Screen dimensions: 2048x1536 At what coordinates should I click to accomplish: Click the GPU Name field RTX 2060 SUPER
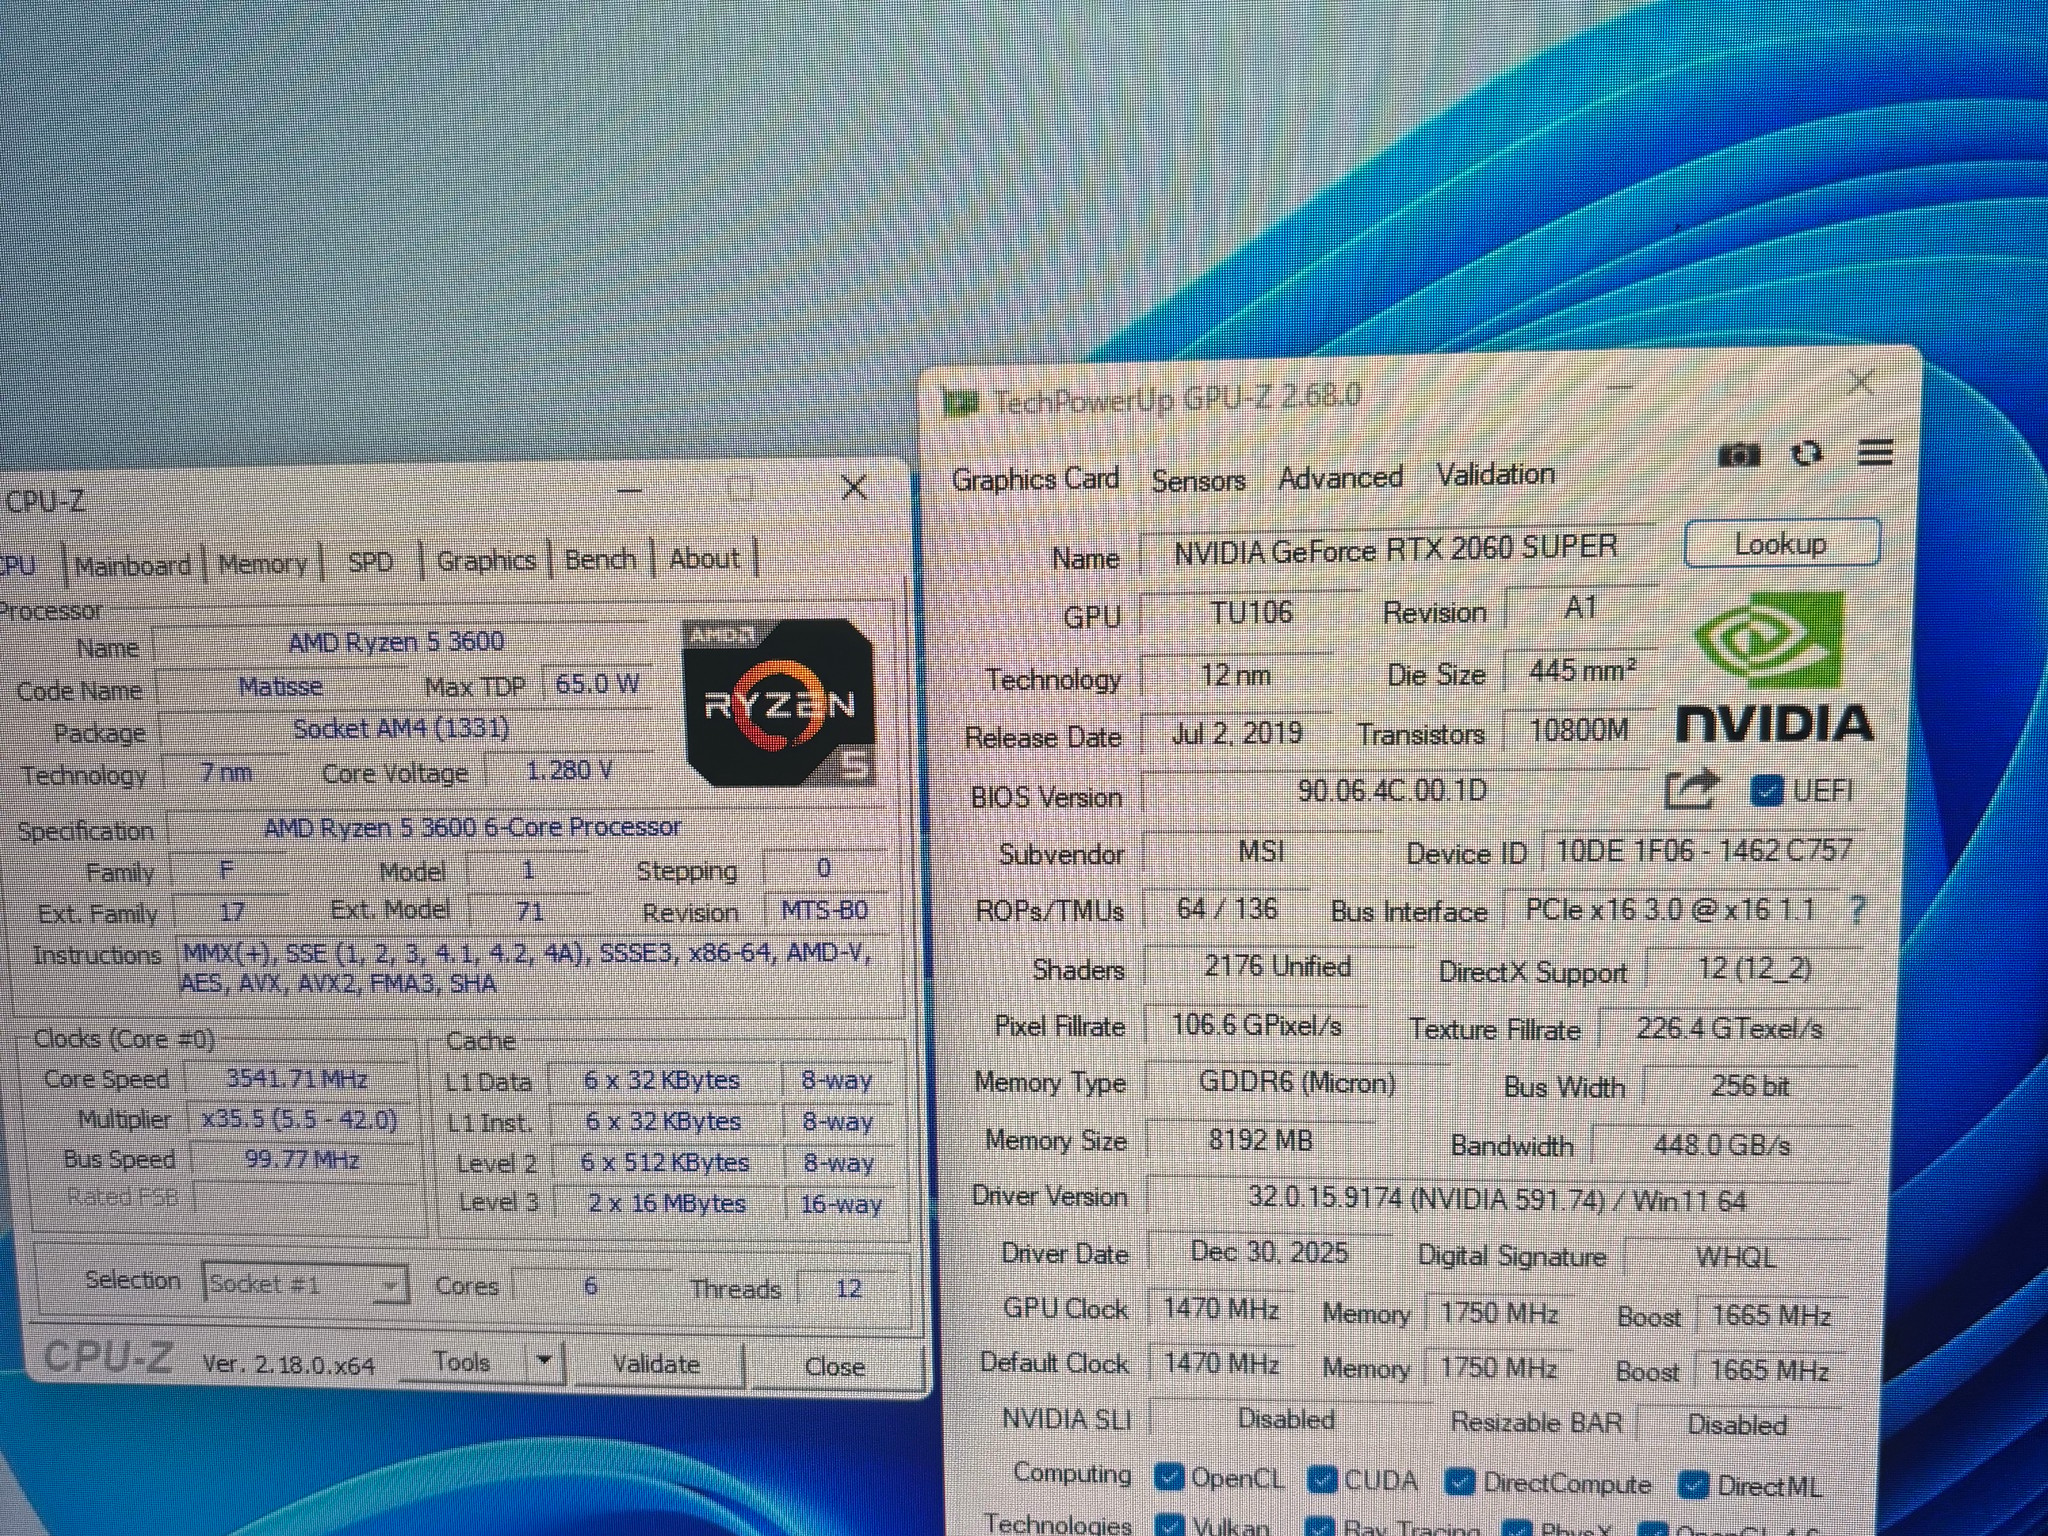click(x=1396, y=549)
